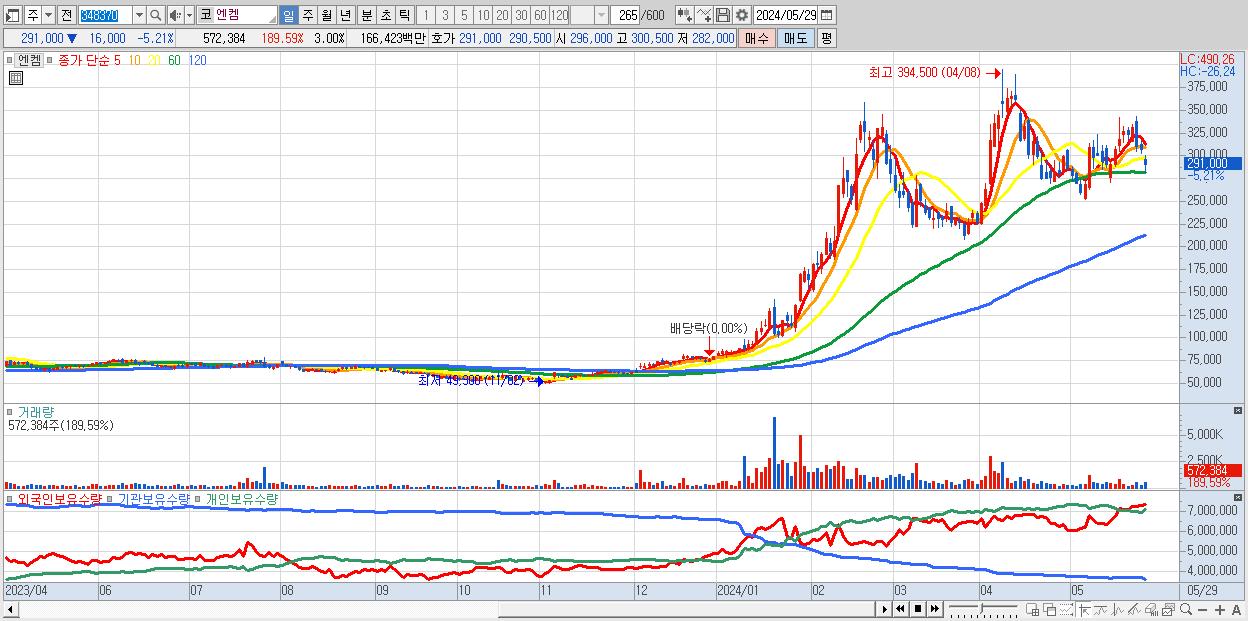This screenshot has width=1248, height=621.
Task: Open the calendar date picker icon
Action: point(826,15)
